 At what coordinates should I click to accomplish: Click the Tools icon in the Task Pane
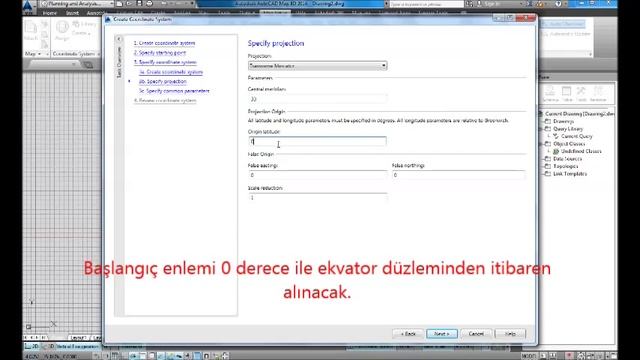tap(582, 93)
